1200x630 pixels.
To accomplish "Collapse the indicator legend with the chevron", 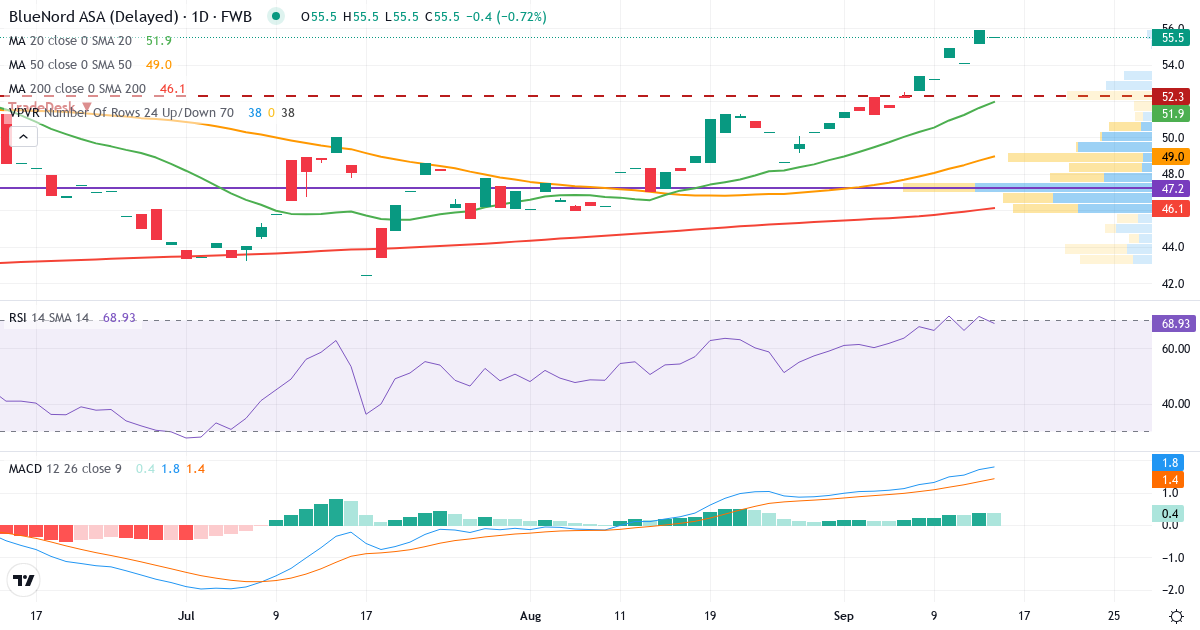I will (x=24, y=137).
